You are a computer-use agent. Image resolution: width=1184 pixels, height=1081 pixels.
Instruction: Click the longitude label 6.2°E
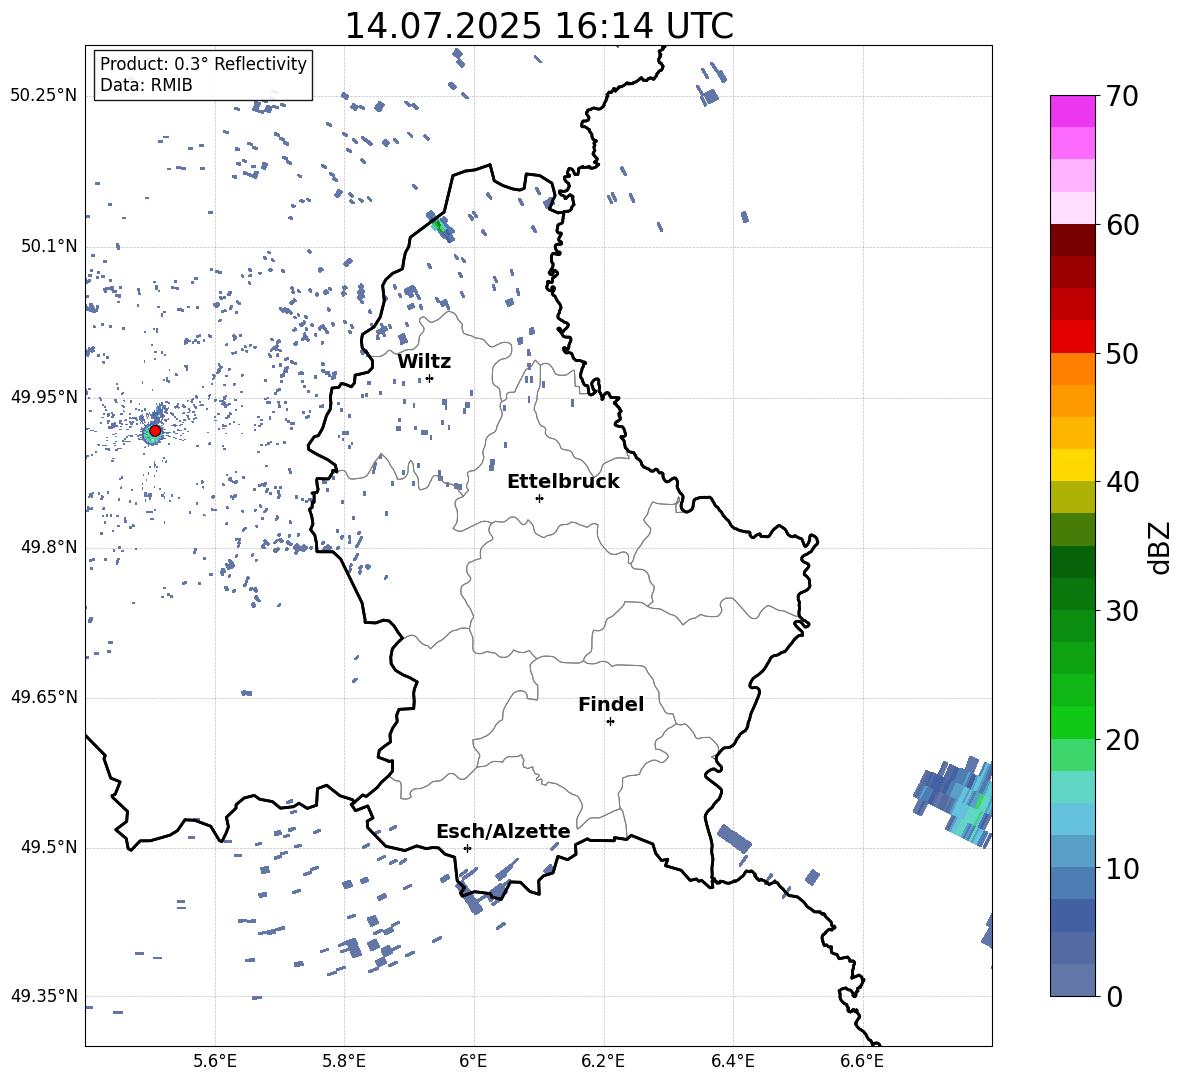coord(603,1061)
